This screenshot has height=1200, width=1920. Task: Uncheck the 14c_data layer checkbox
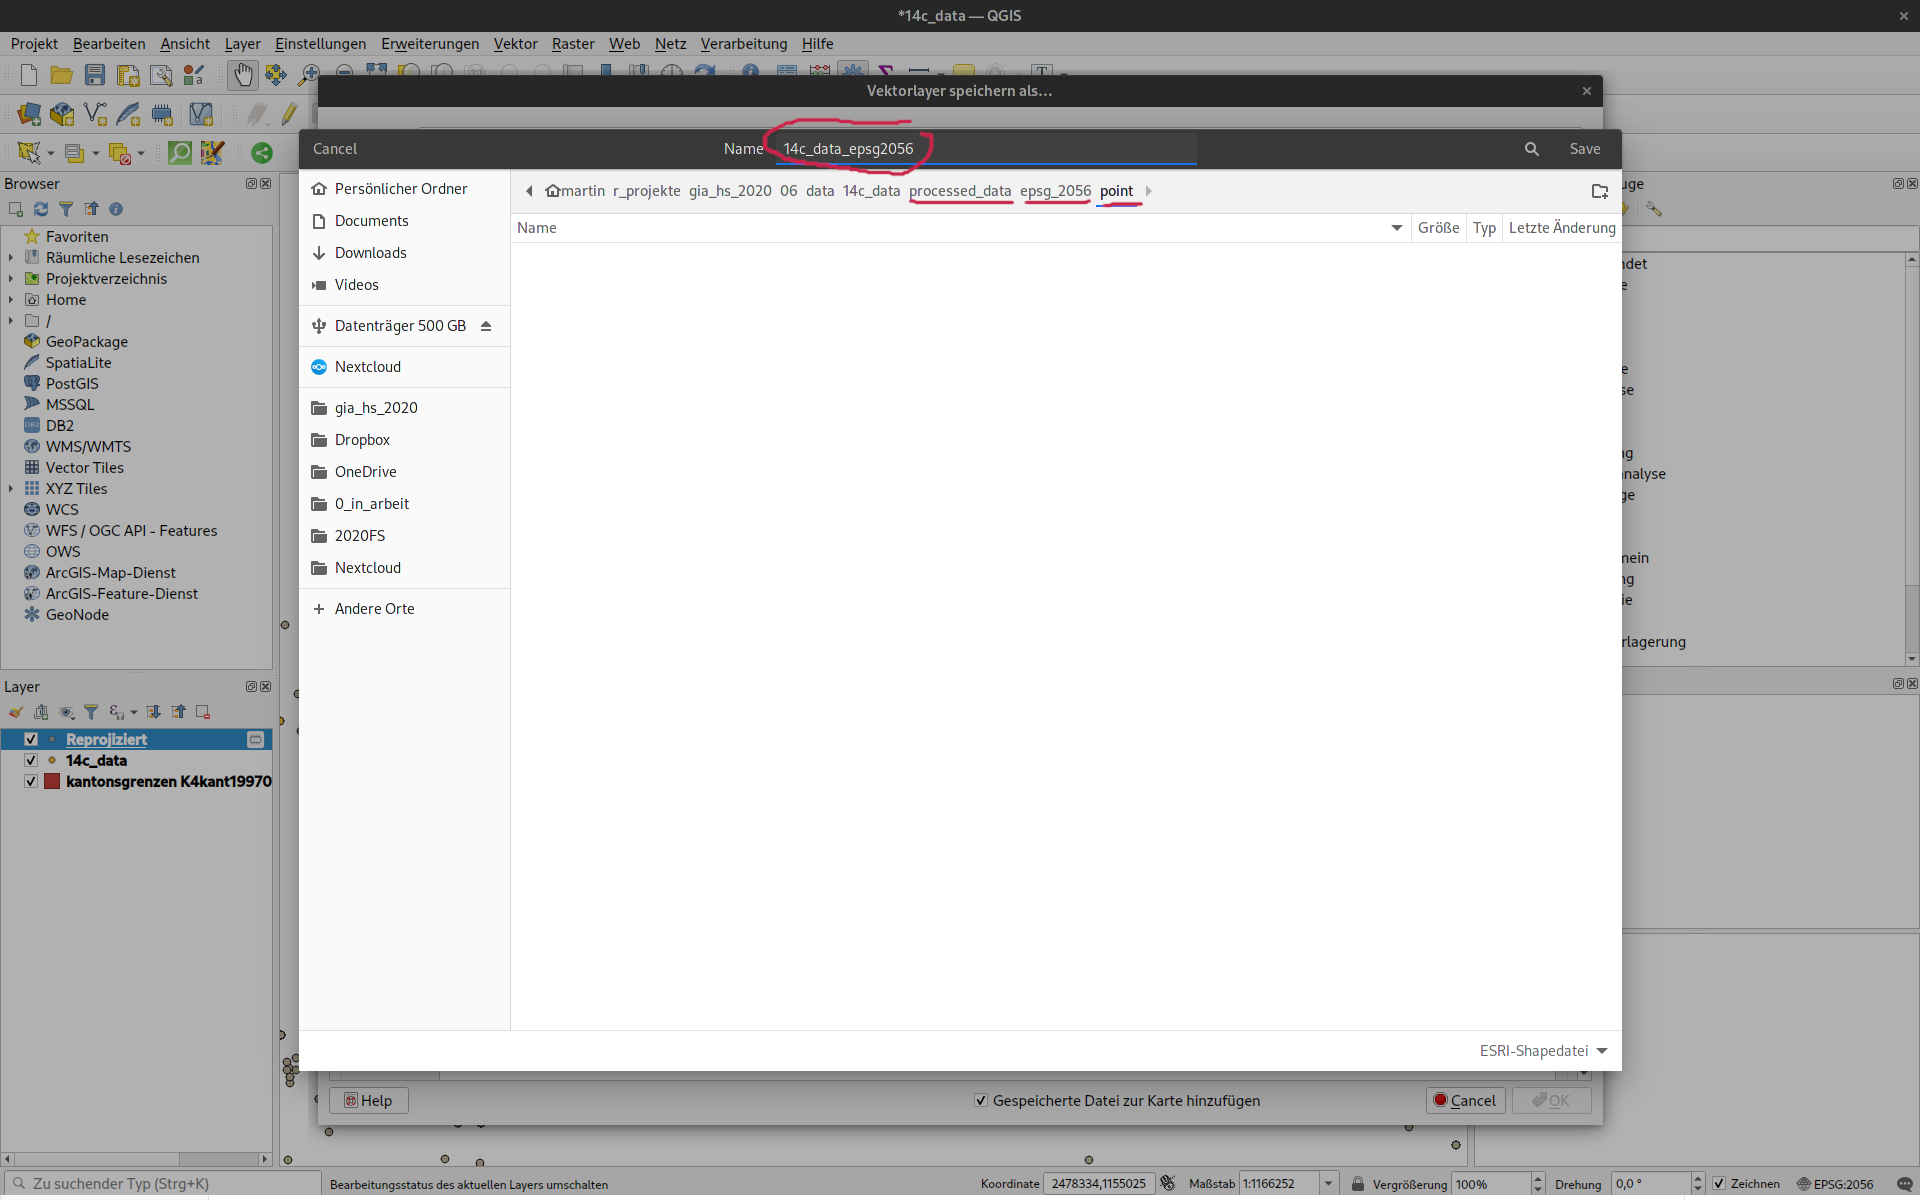[x=31, y=760]
